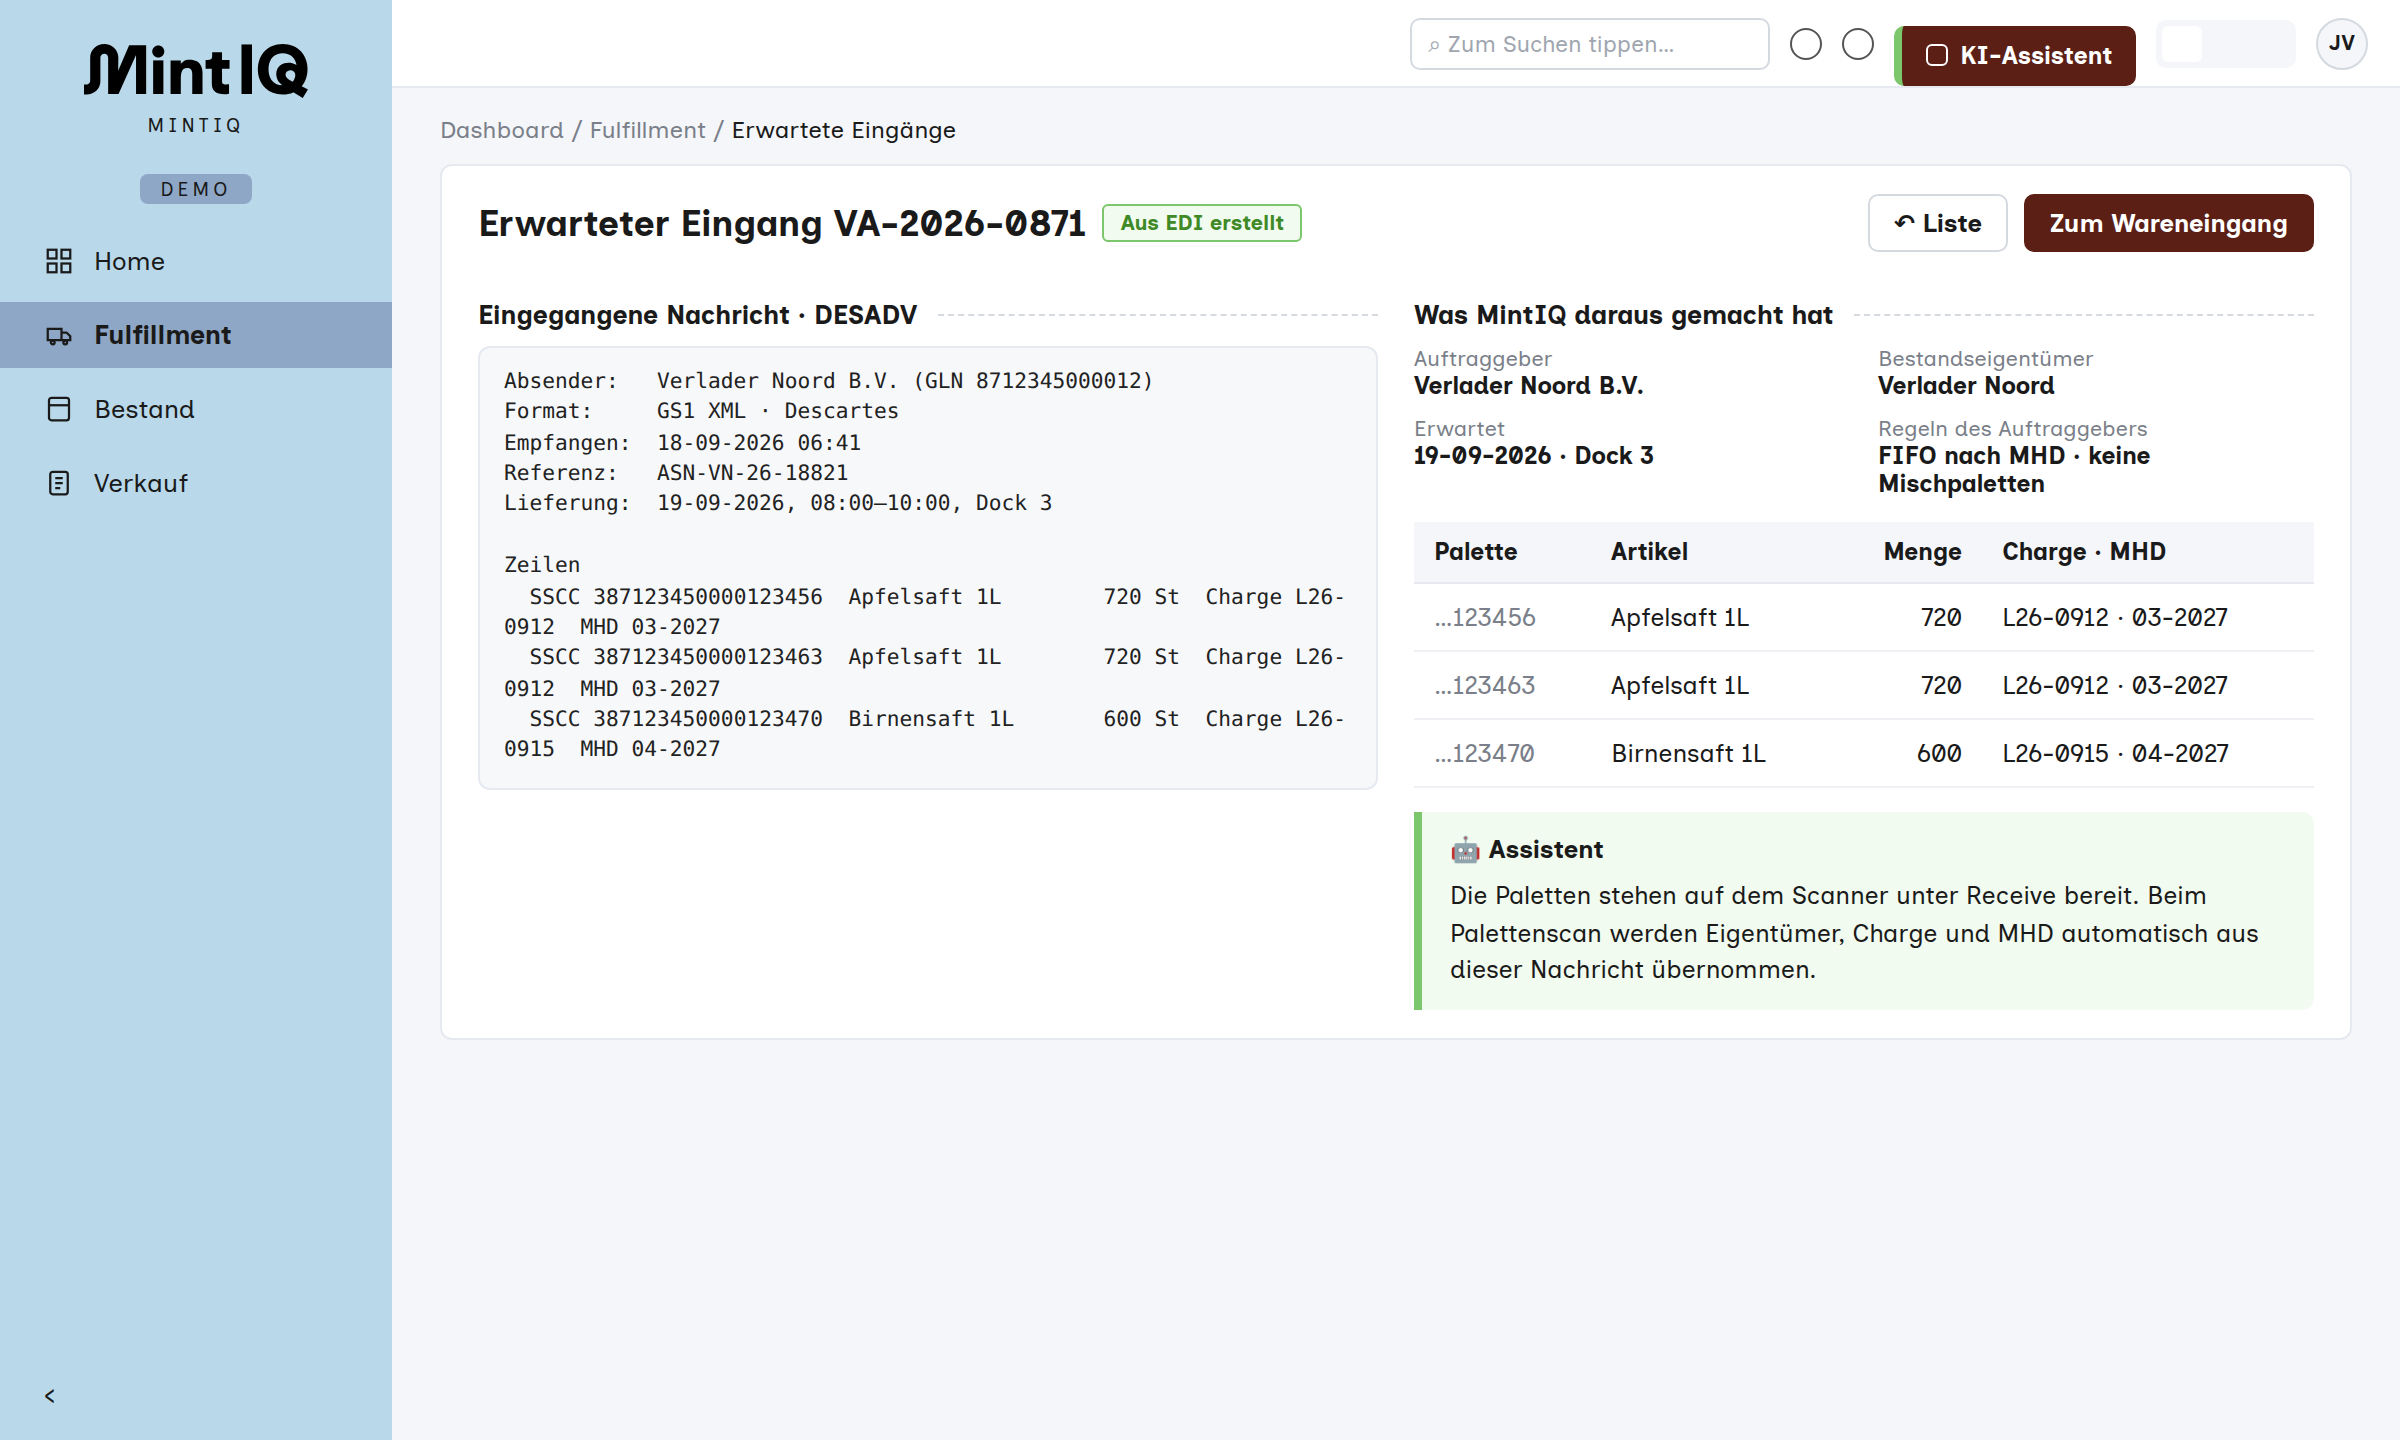Viewport: 2400px width, 1440px height.
Task: Open the Dashboard breadcrumb link
Action: pyautogui.click(x=502, y=130)
